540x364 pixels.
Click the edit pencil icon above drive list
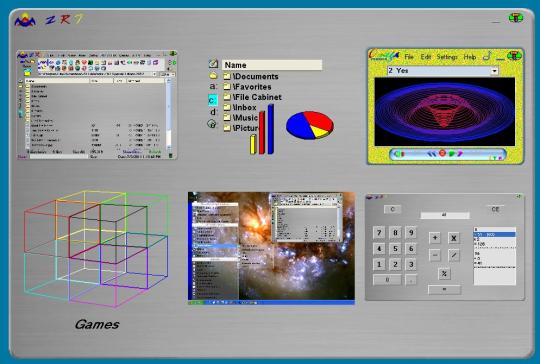(x=214, y=63)
